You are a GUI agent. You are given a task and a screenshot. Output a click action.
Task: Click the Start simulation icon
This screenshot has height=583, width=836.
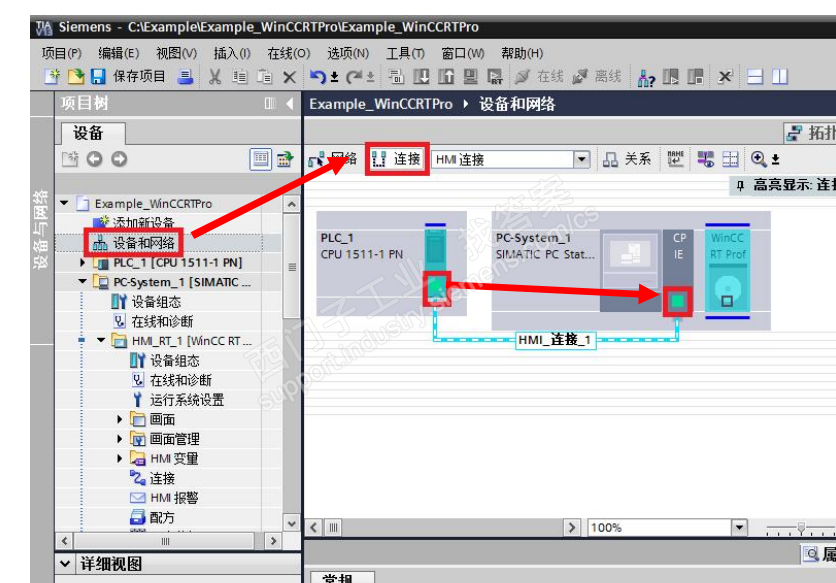(x=470, y=77)
